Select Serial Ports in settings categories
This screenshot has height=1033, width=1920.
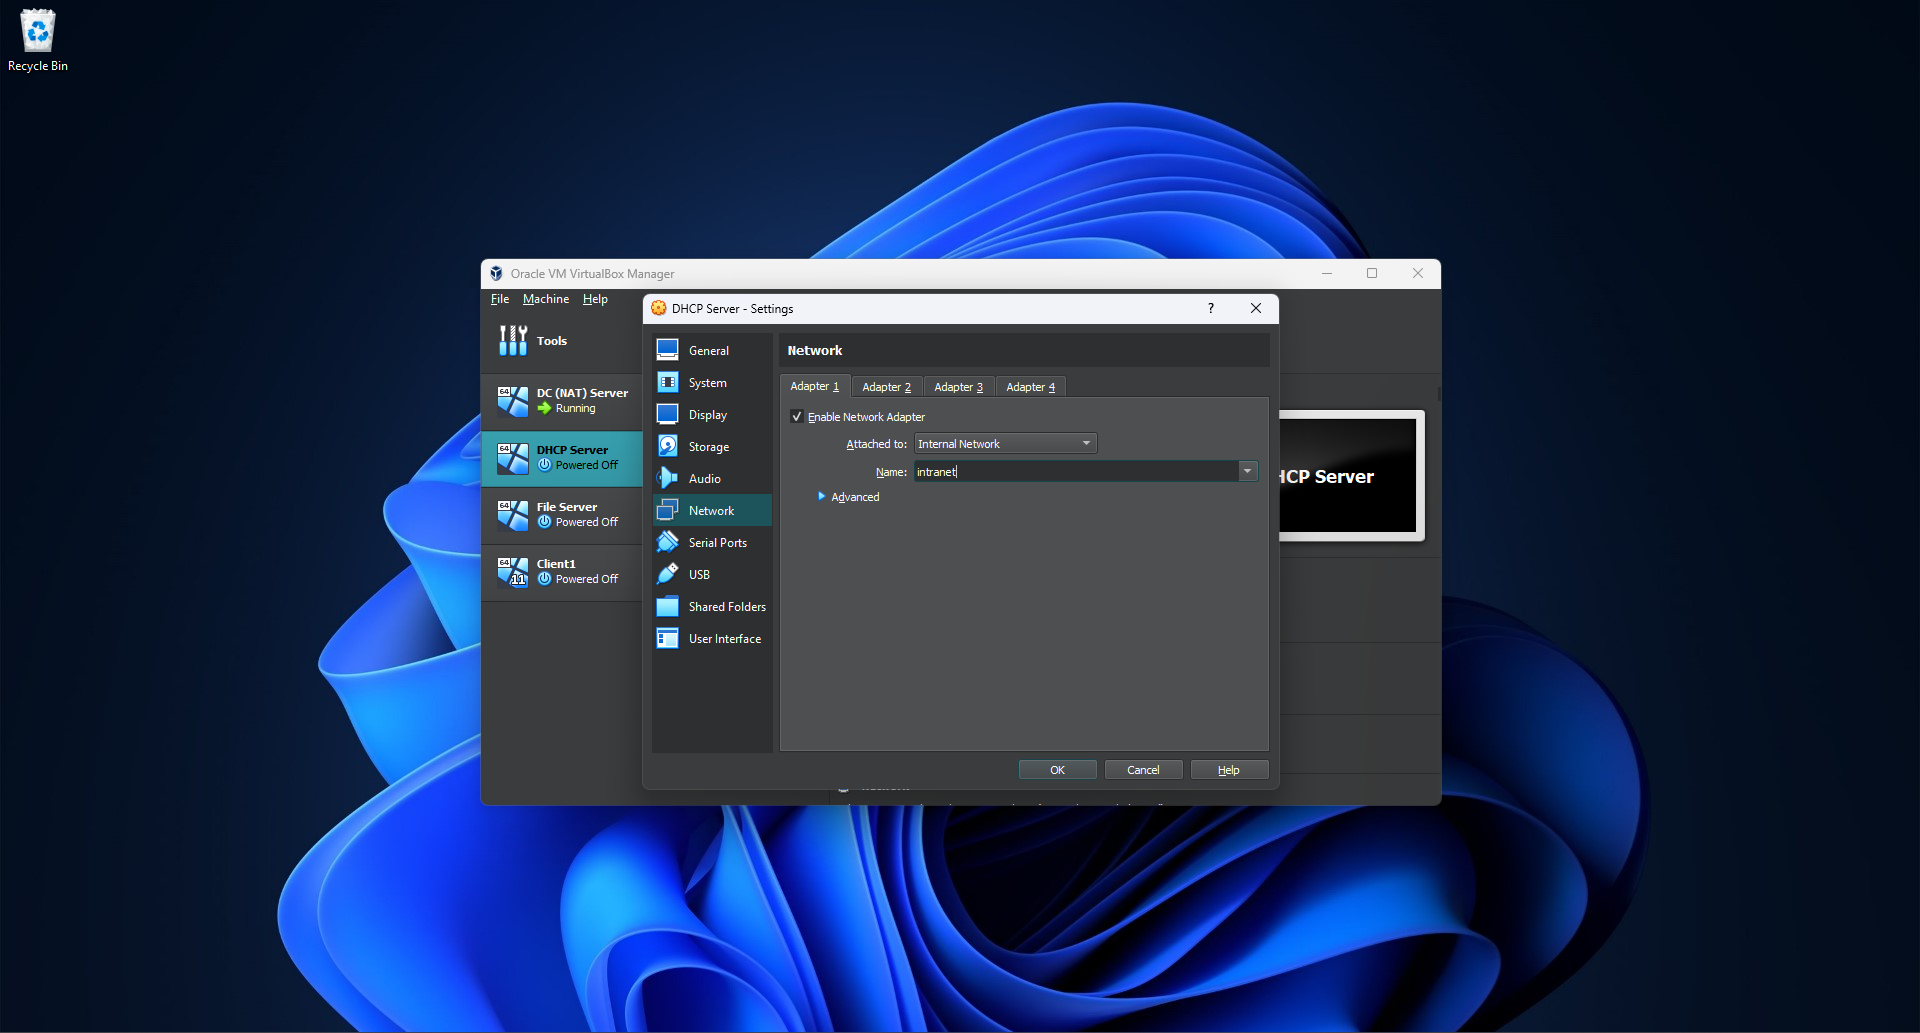[x=712, y=542]
